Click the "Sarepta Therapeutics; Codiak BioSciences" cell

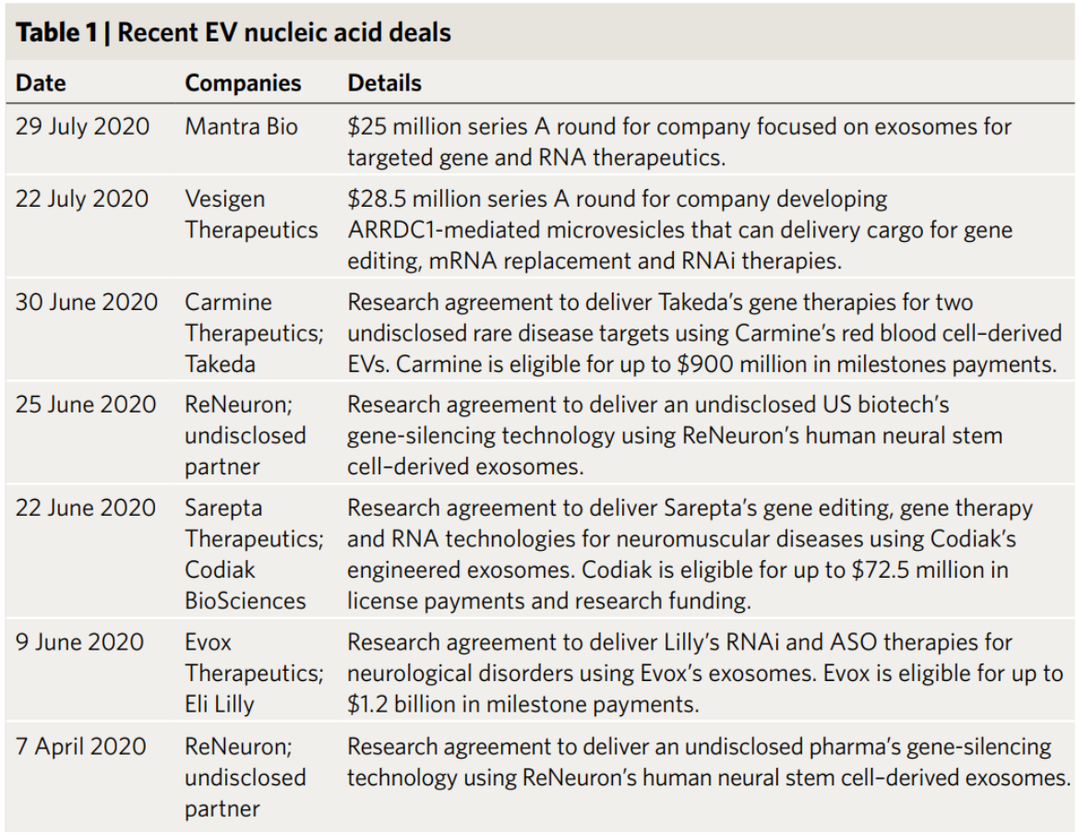coord(253,554)
